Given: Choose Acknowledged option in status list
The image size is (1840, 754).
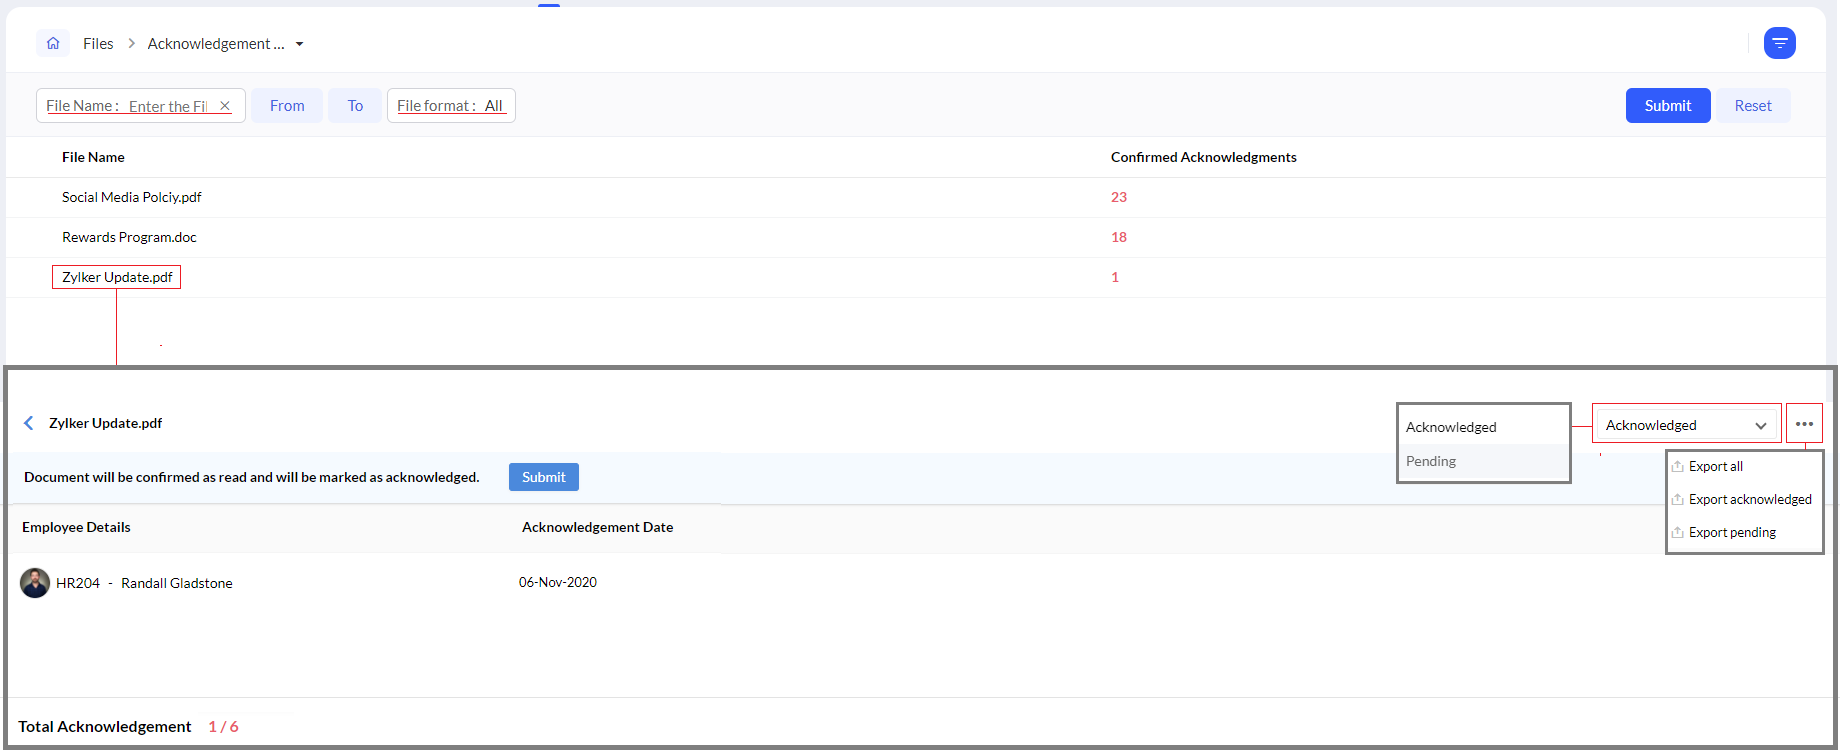Looking at the screenshot, I should (x=1484, y=427).
